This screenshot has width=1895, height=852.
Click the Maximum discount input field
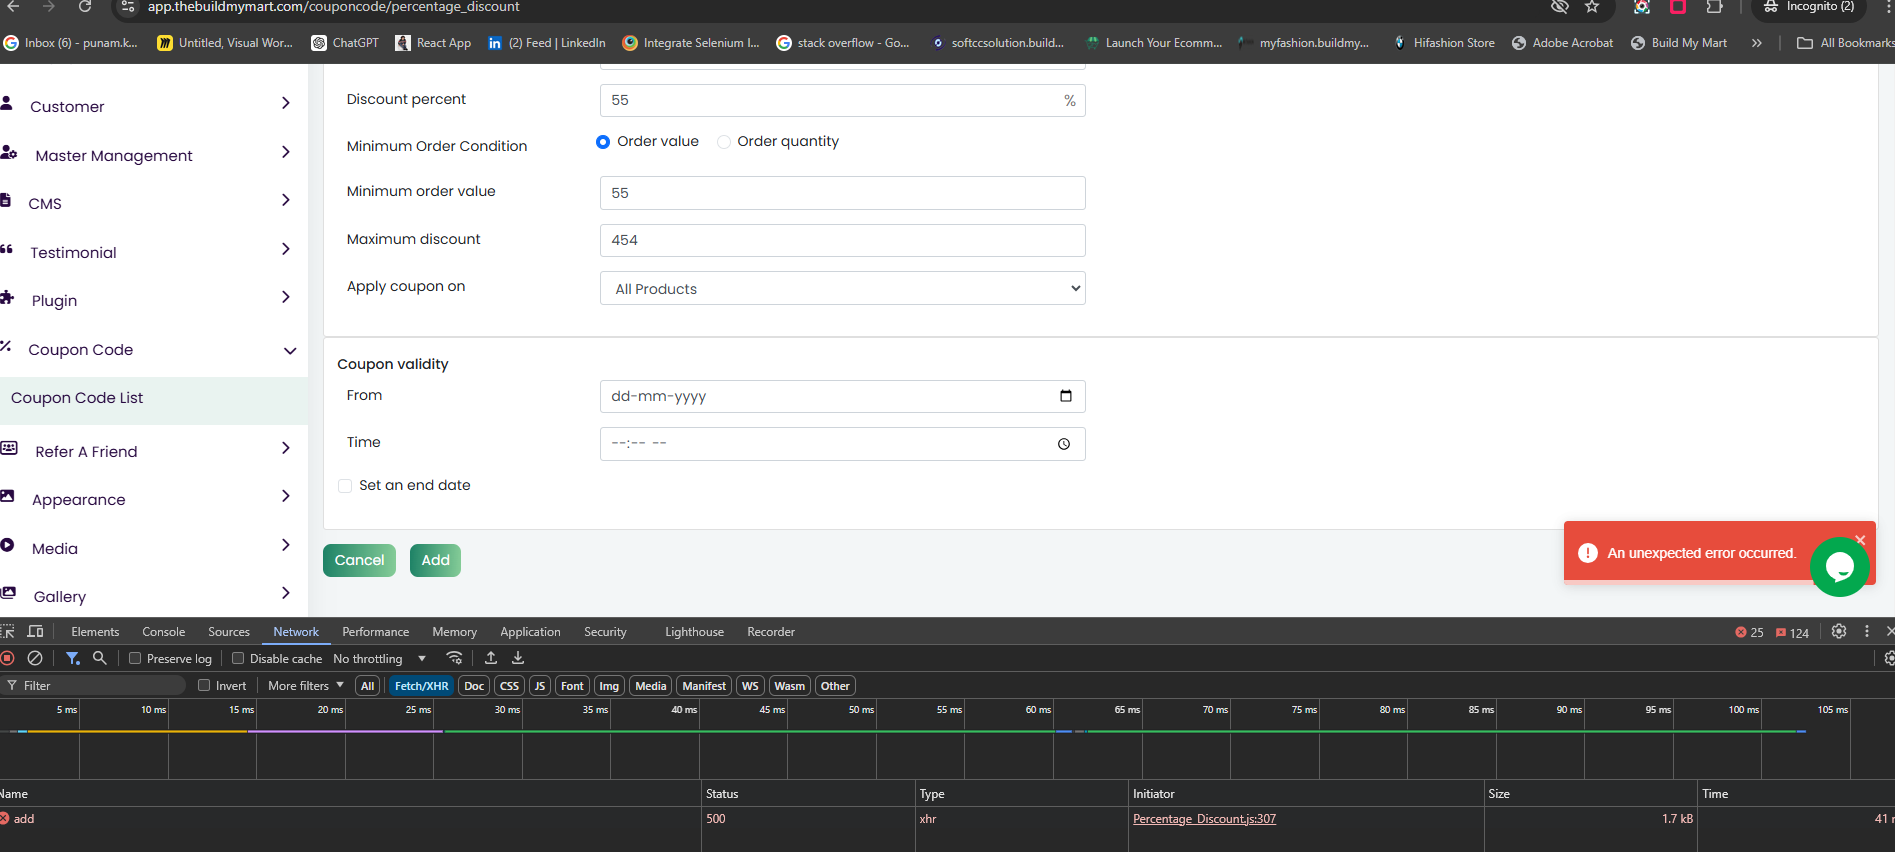tap(842, 240)
